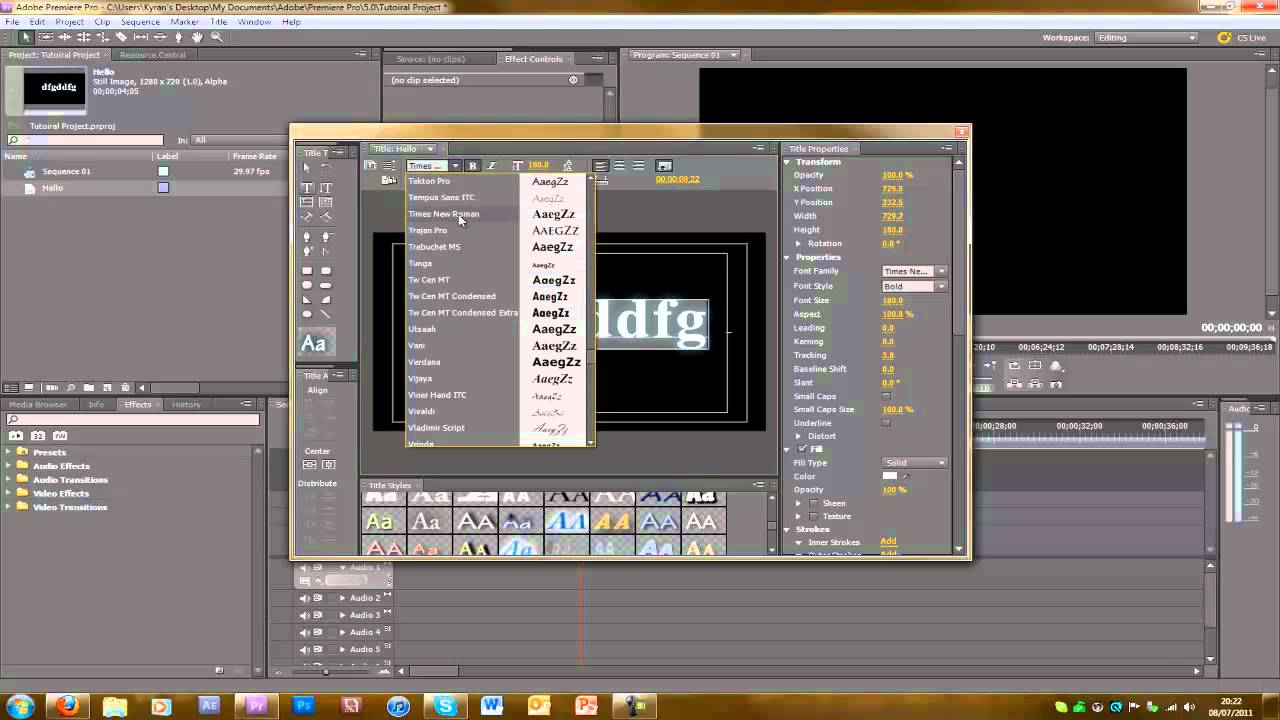Image resolution: width=1280 pixels, height=720 pixels.
Task: Add an Inner Stroke
Action: pos(888,542)
